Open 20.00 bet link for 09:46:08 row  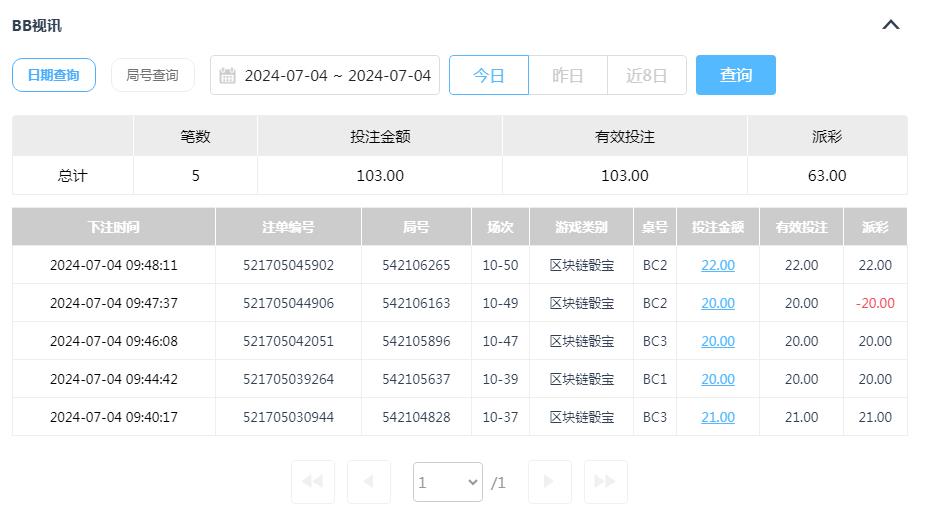point(718,341)
